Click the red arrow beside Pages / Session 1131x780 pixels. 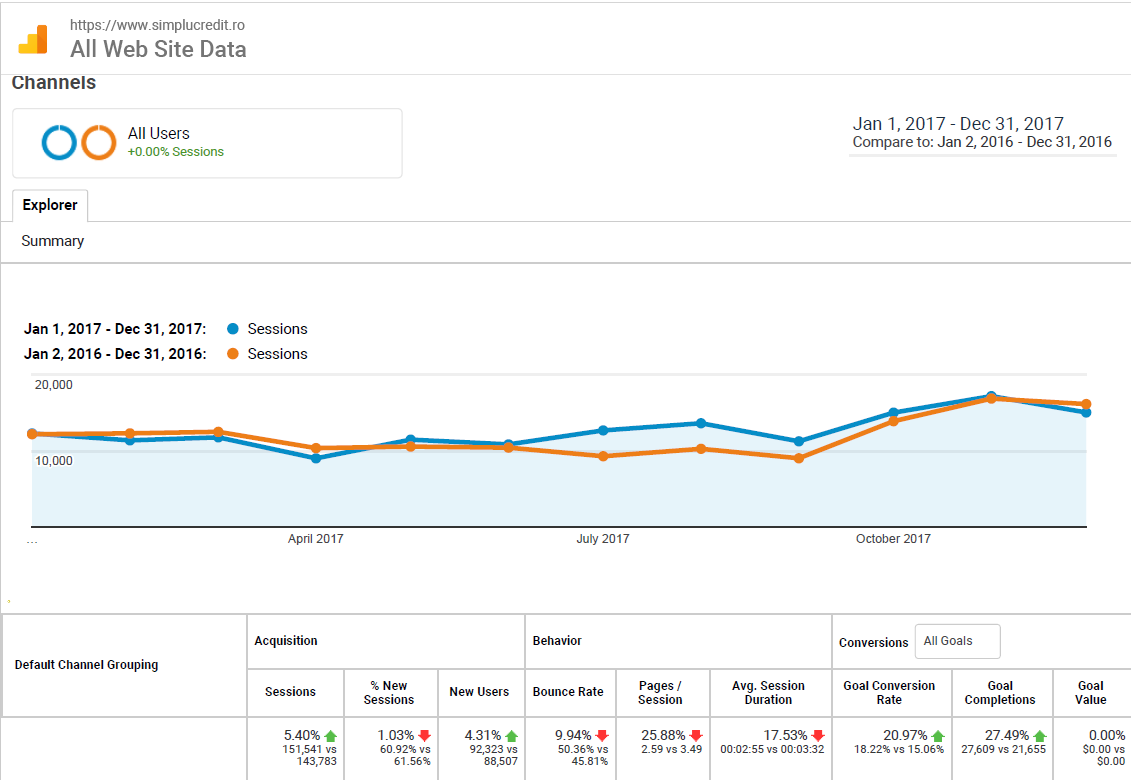(696, 732)
